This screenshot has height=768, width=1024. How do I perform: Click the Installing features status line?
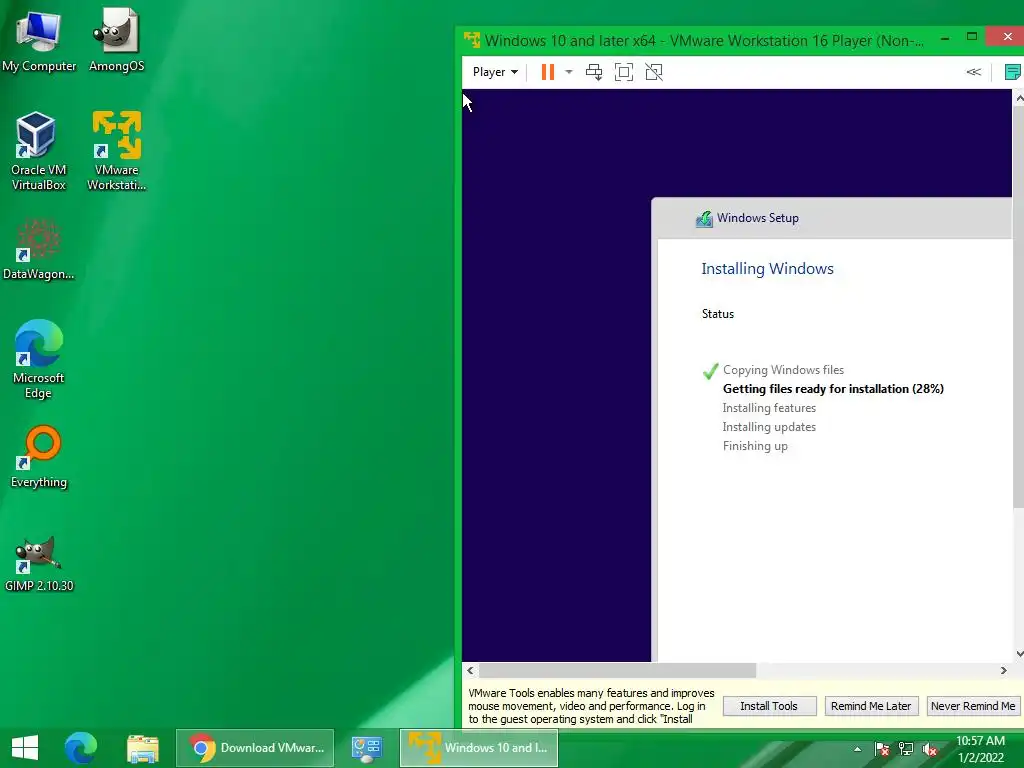click(x=769, y=408)
